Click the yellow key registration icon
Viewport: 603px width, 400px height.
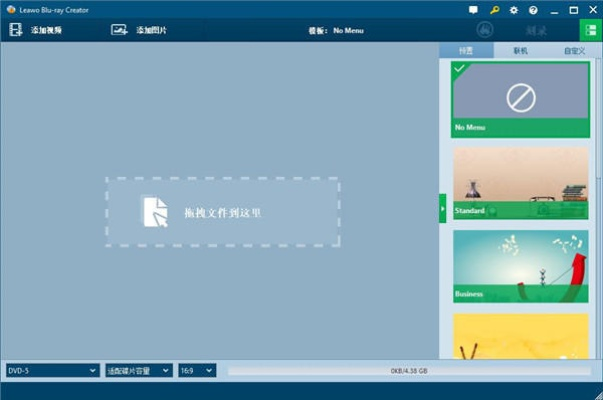494,9
